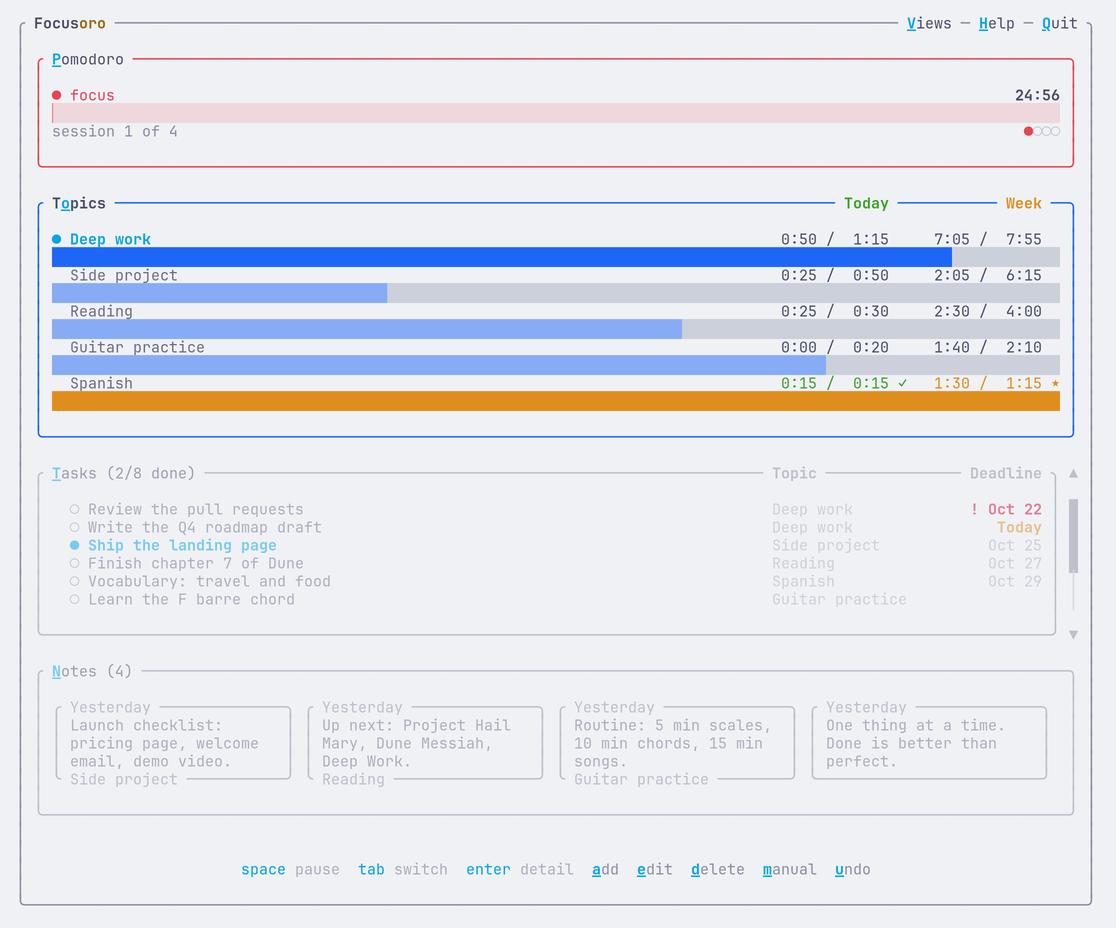
Task: Toggle 'Write the Q4 roadmap draft' circle
Action: point(75,527)
